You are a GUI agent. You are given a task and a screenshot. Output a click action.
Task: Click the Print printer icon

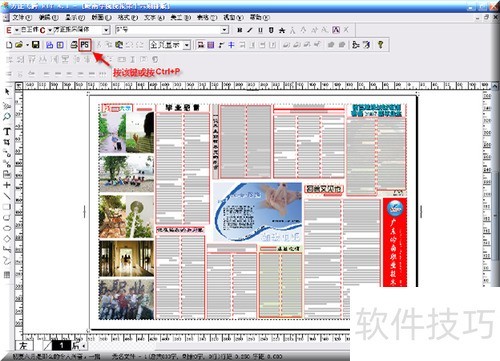click(74, 45)
